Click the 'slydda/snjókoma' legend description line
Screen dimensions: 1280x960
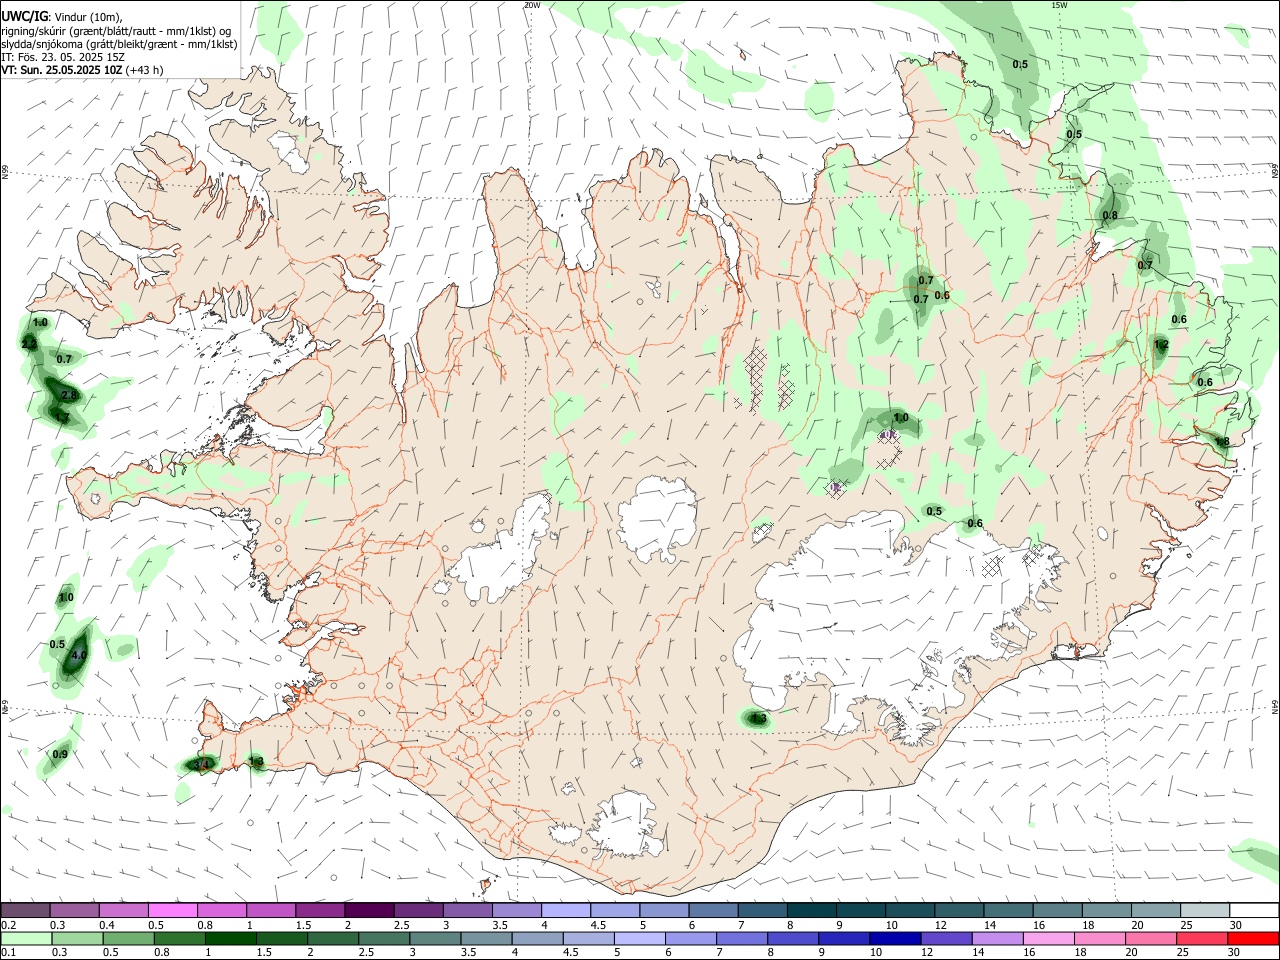tap(119, 44)
